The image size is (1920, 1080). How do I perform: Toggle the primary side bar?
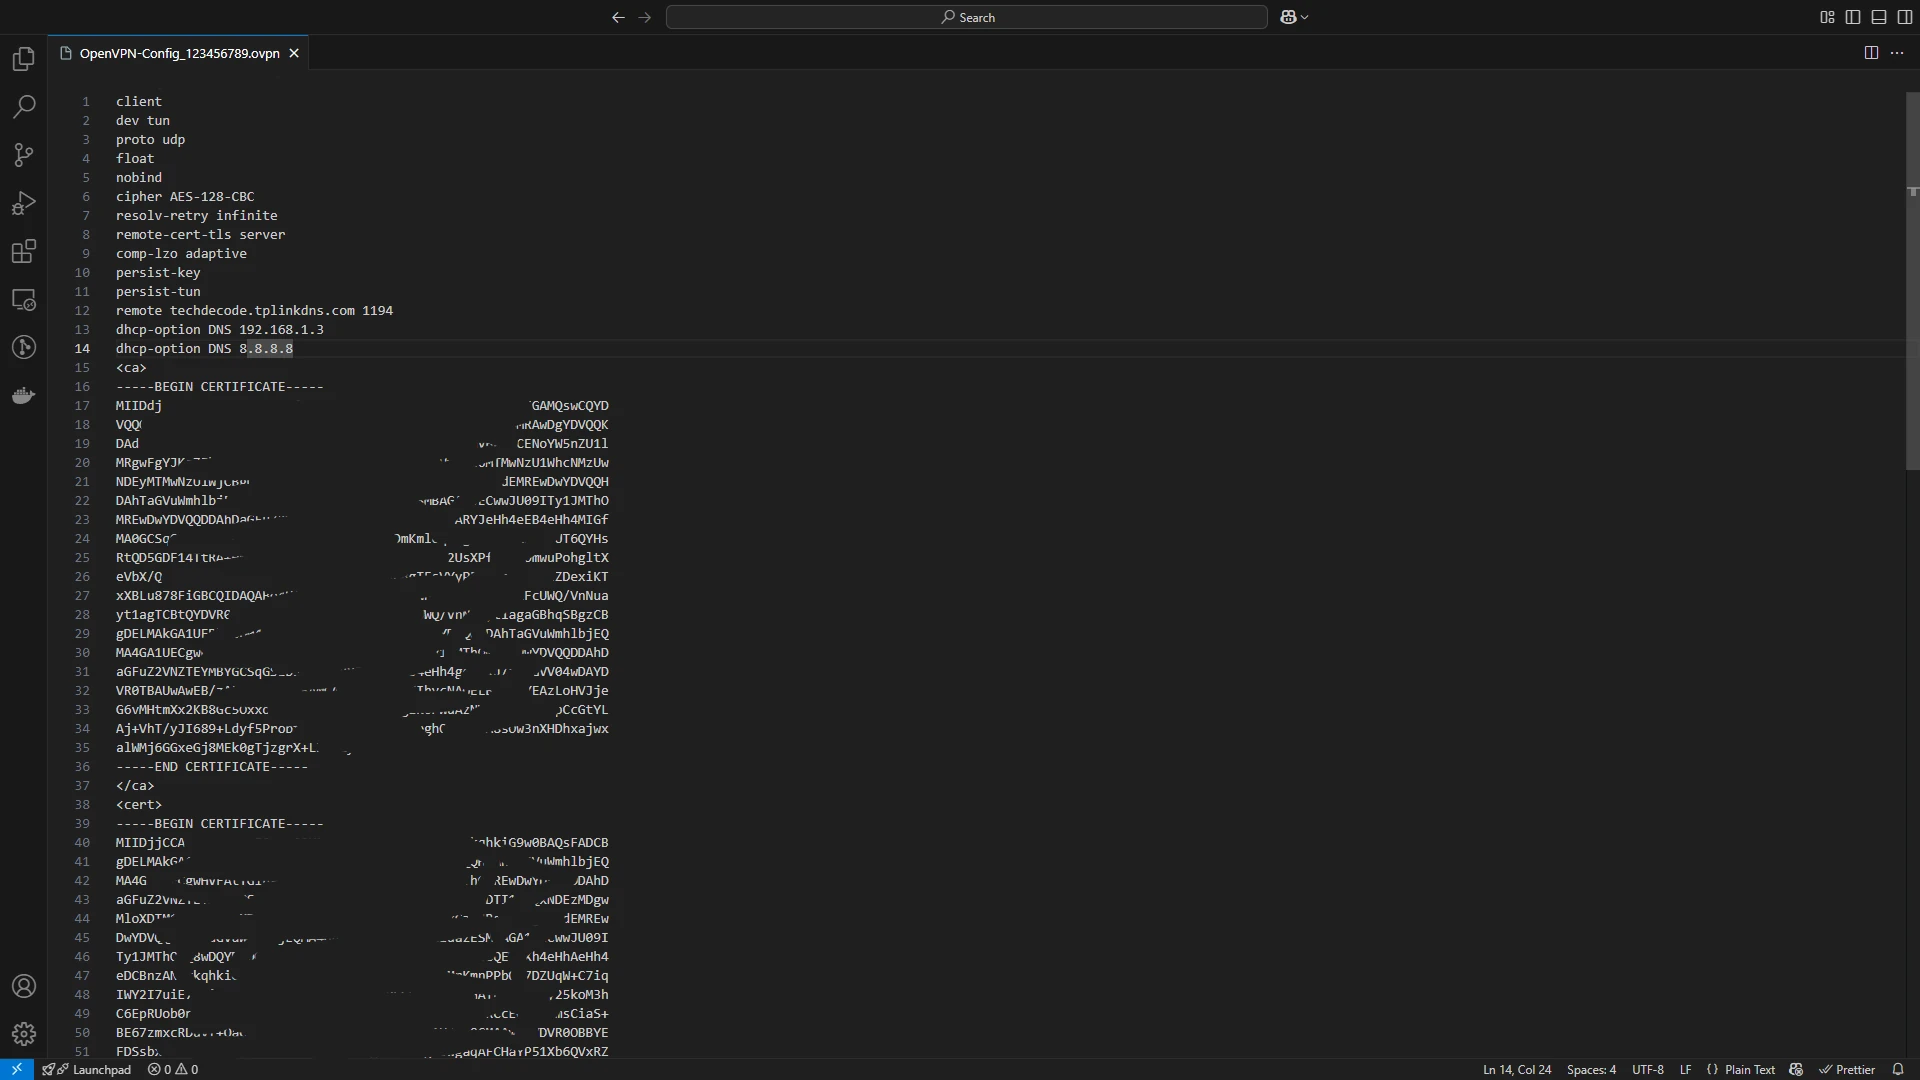1853,17
